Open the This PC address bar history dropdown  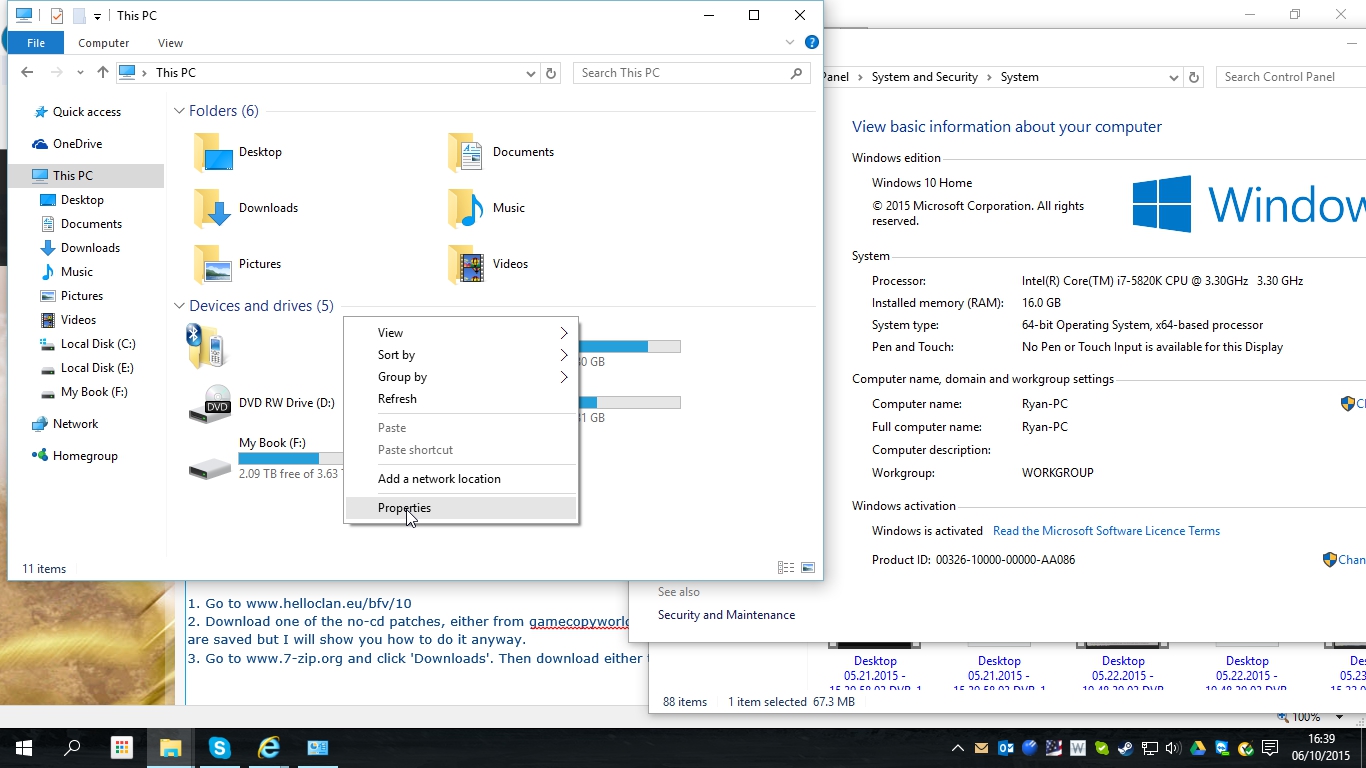click(x=531, y=73)
